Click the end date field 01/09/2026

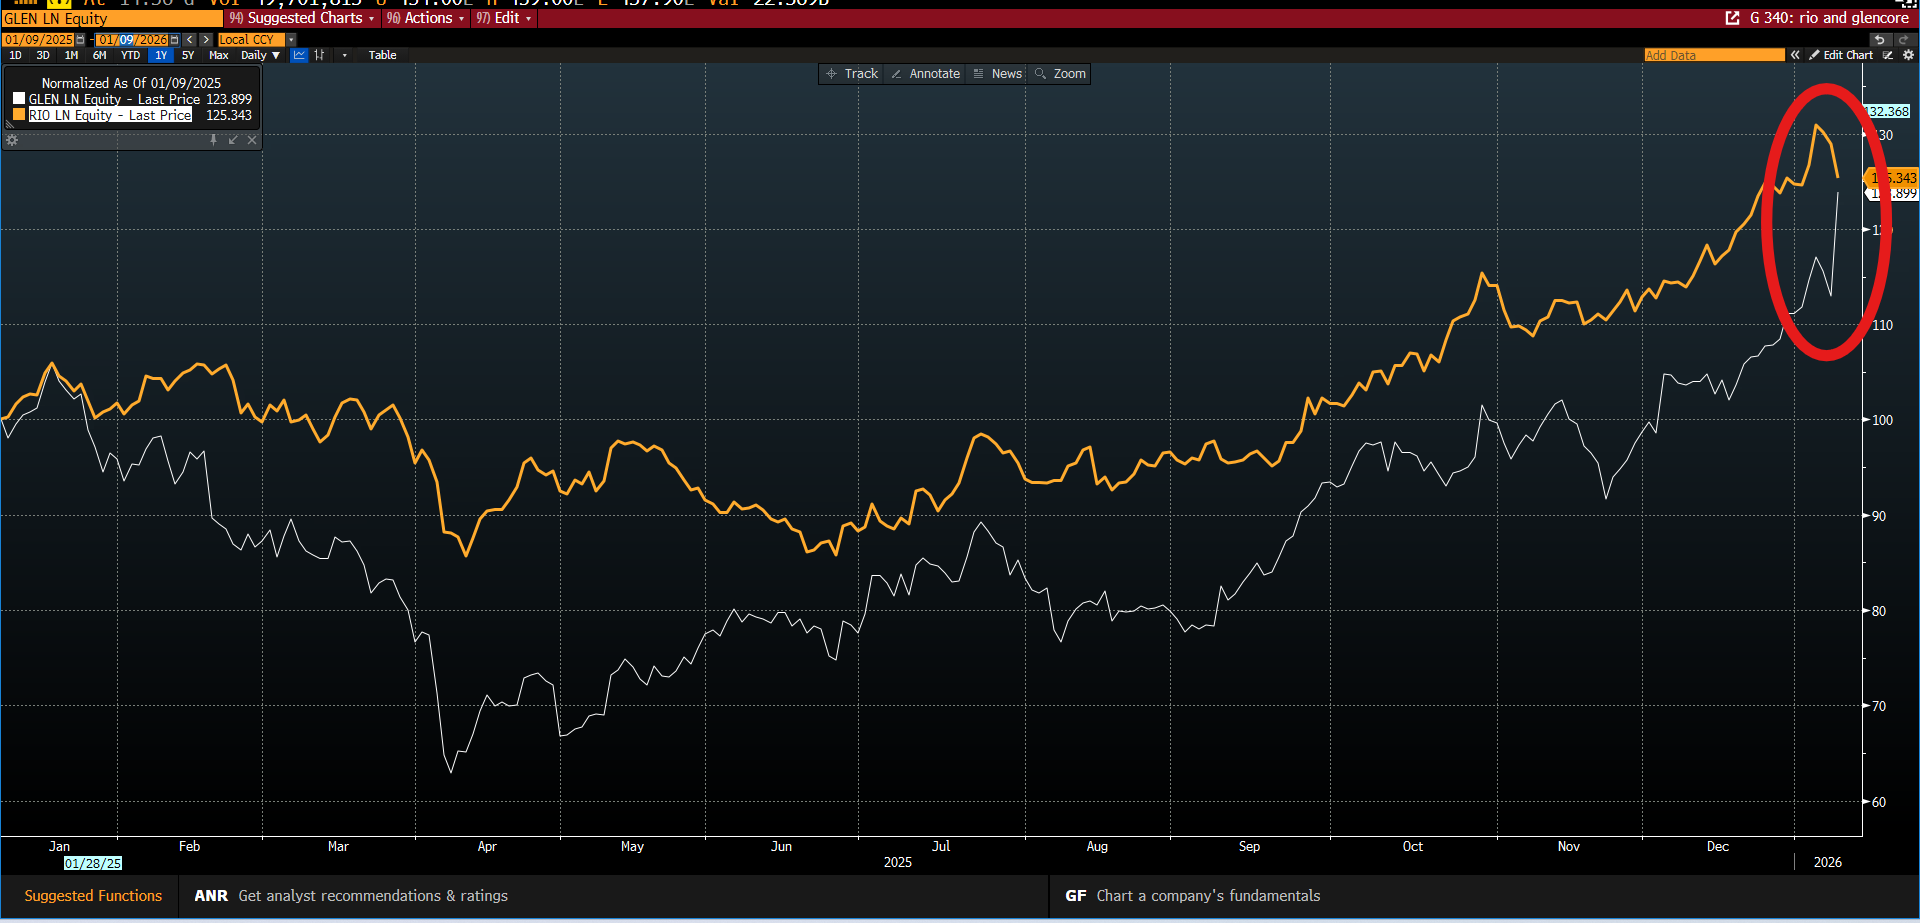(x=132, y=40)
